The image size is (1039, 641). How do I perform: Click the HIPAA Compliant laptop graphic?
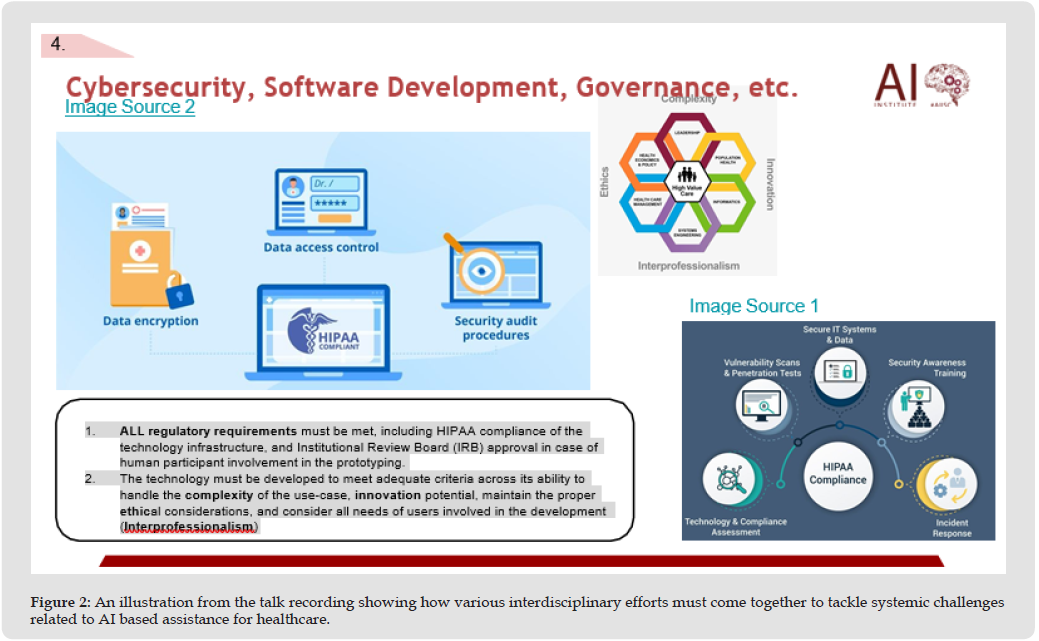[x=325, y=332]
